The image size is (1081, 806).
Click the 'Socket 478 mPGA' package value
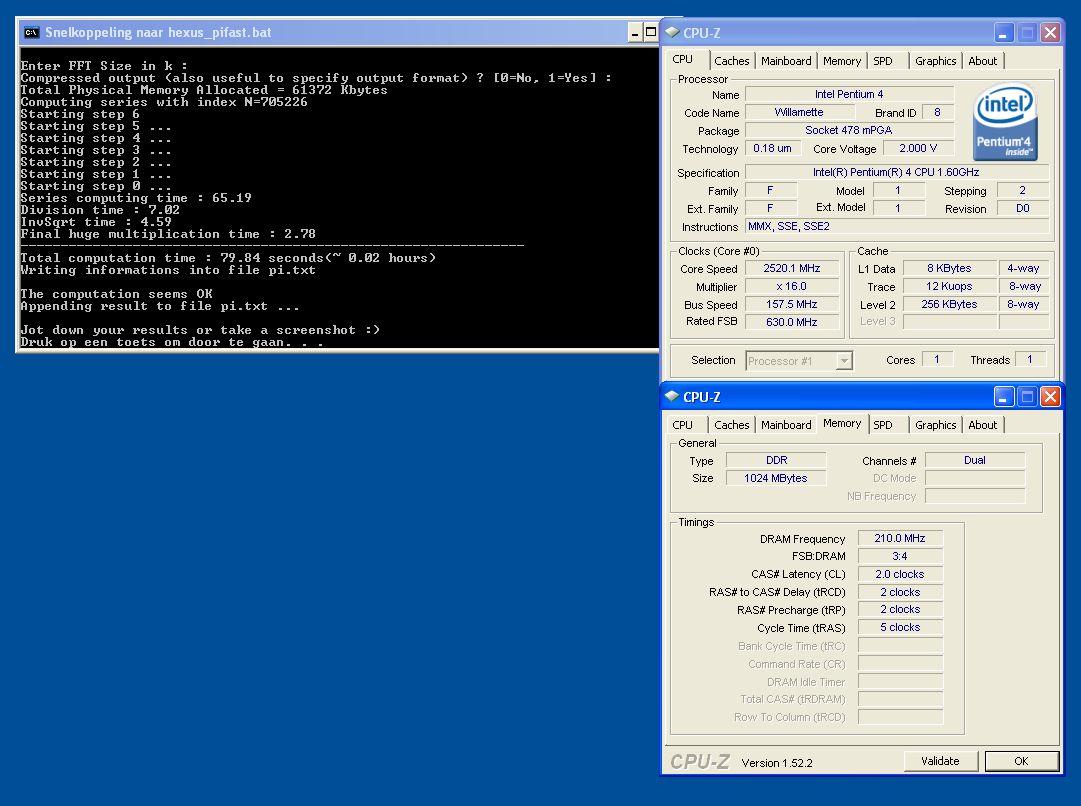point(849,130)
